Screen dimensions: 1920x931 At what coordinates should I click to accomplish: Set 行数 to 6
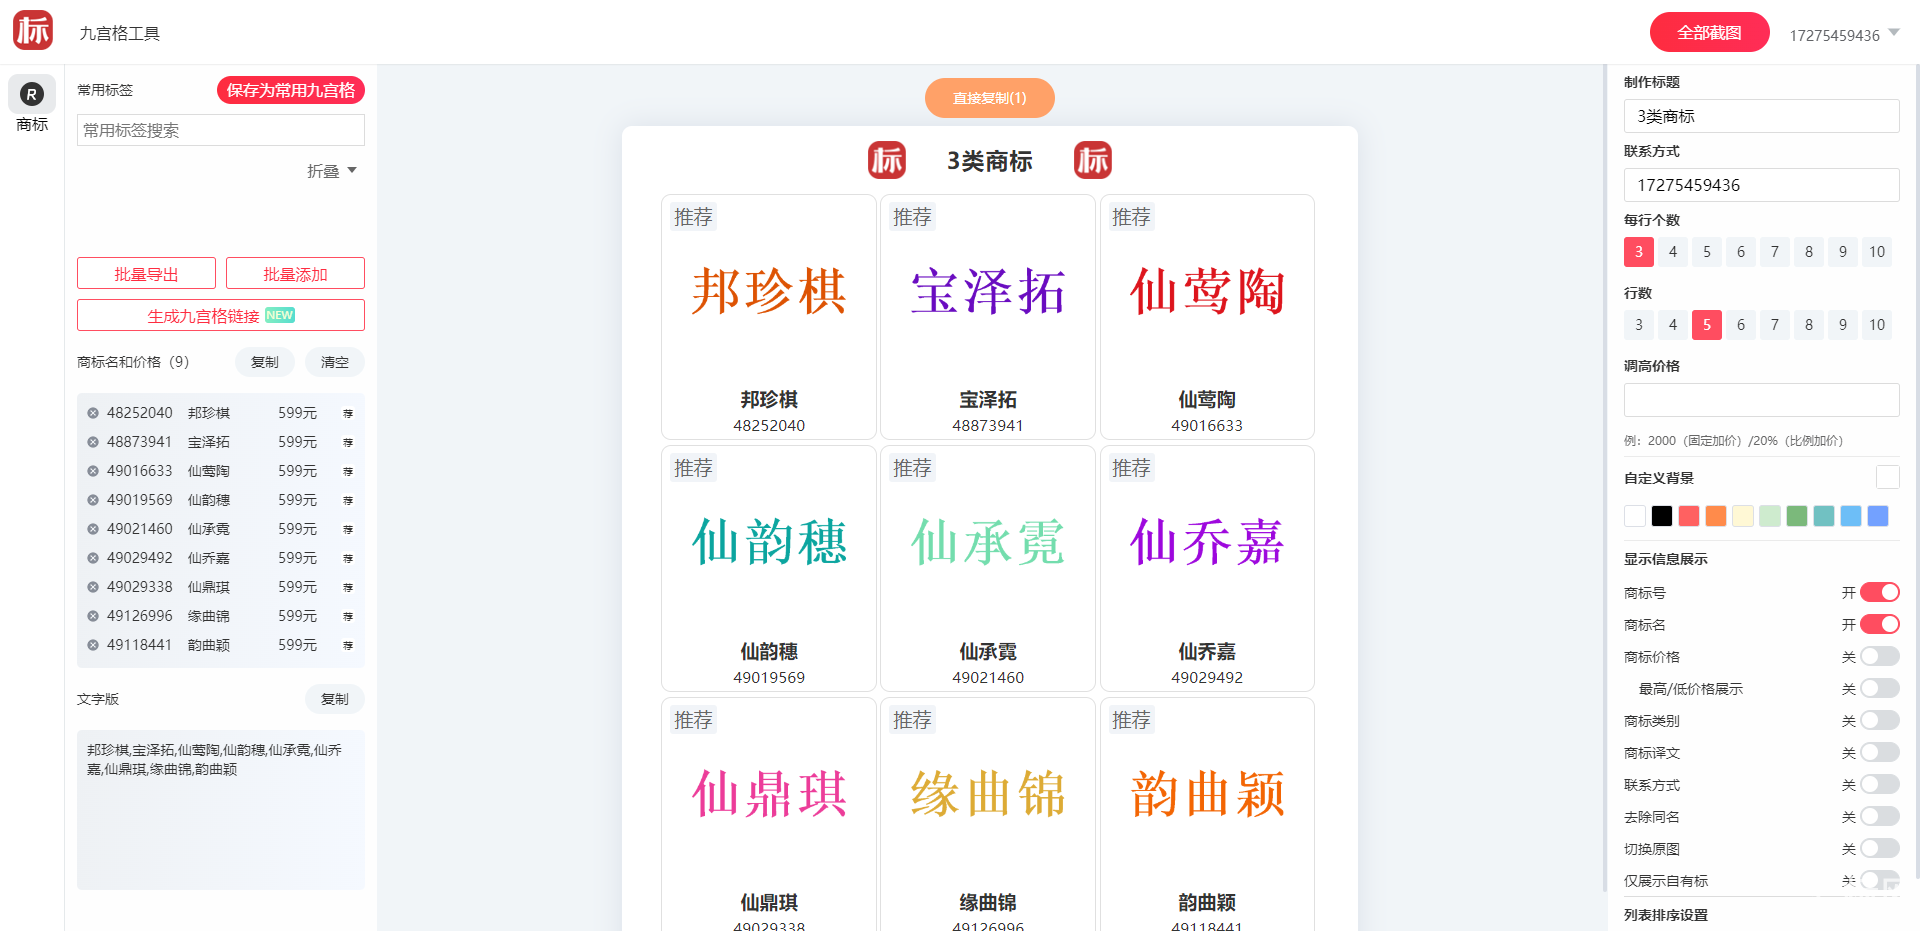[1741, 325]
